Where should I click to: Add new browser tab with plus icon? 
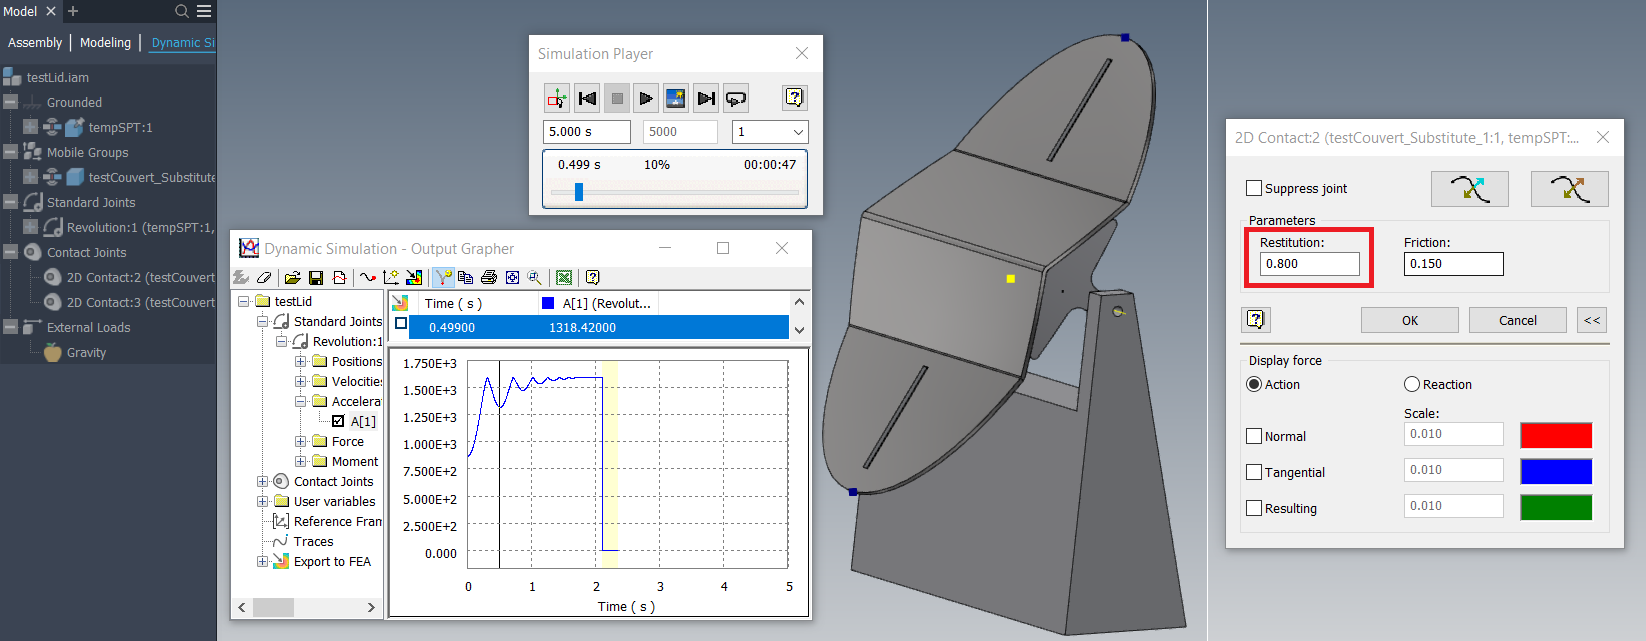coord(73,11)
